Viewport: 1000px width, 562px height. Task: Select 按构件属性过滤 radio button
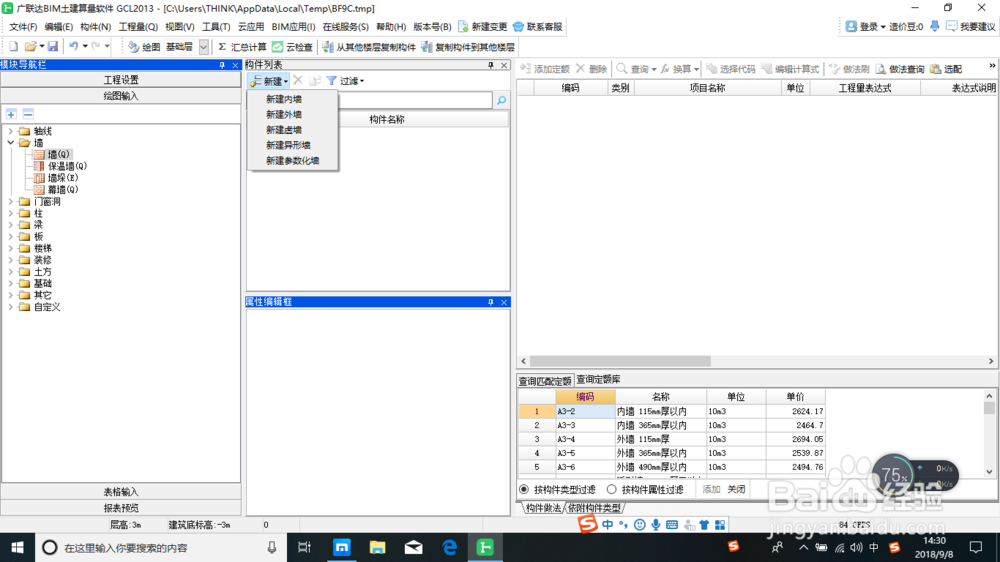coord(612,489)
